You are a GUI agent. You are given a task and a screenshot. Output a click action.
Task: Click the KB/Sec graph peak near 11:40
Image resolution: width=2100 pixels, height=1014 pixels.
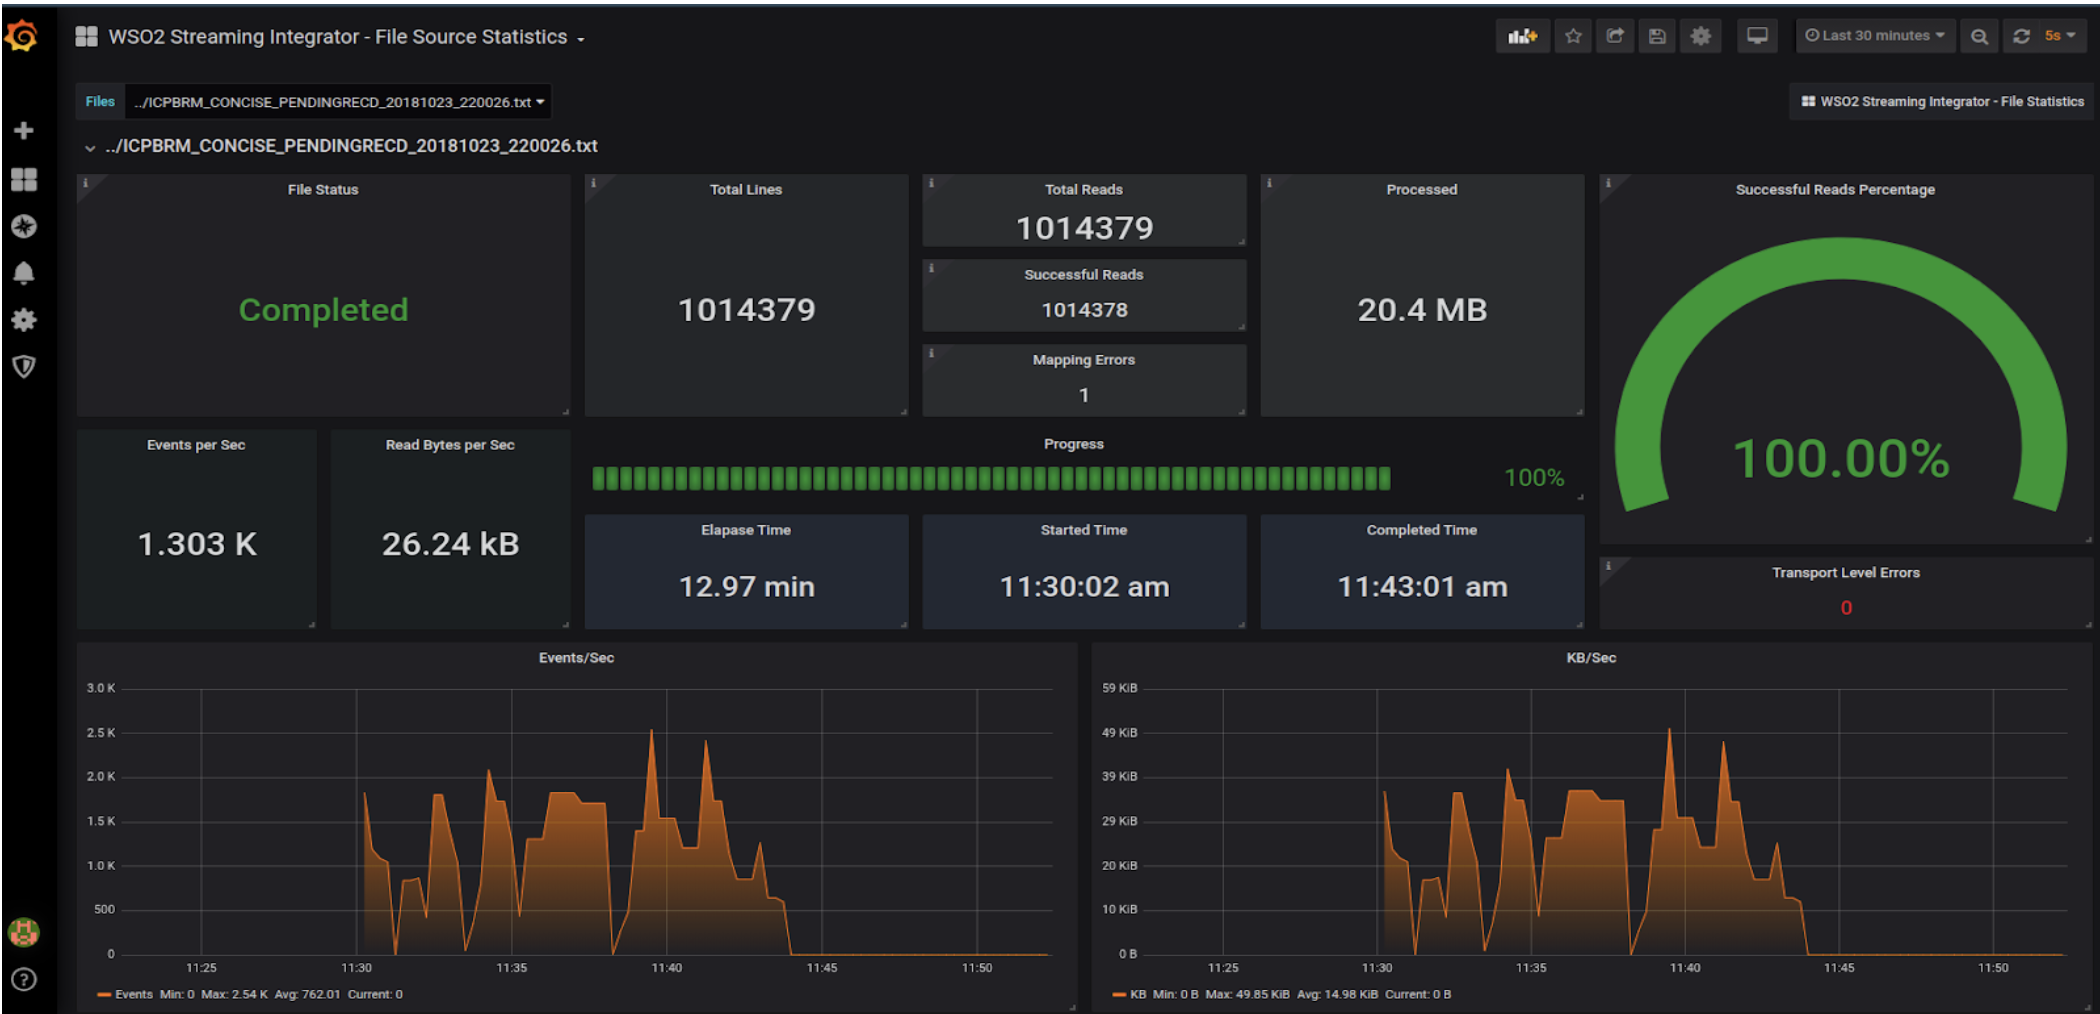point(1669,732)
